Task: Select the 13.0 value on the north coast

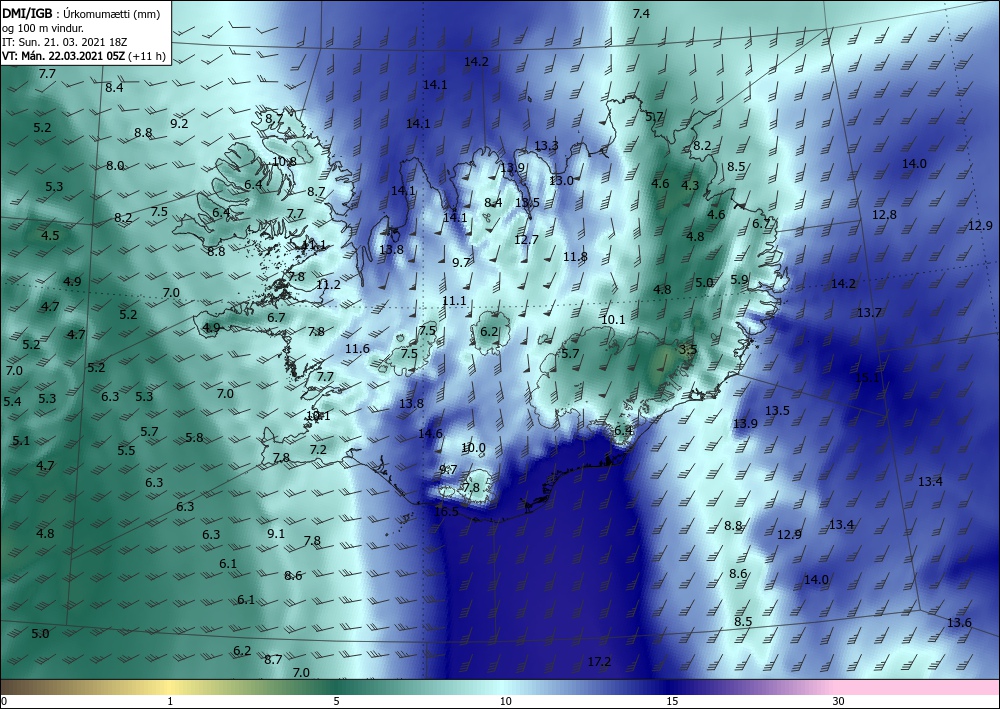Action: pyautogui.click(x=561, y=180)
